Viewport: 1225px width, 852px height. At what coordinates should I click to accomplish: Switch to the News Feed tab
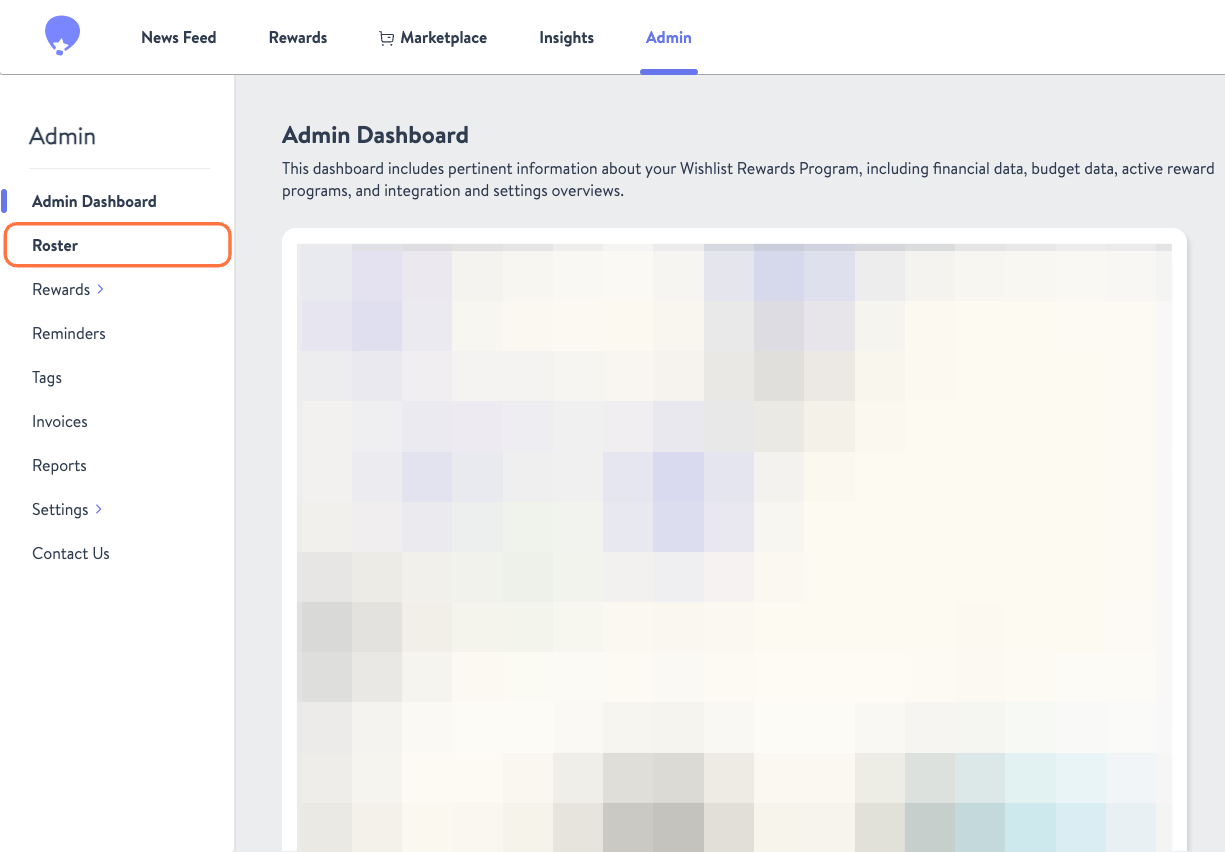[x=179, y=37]
